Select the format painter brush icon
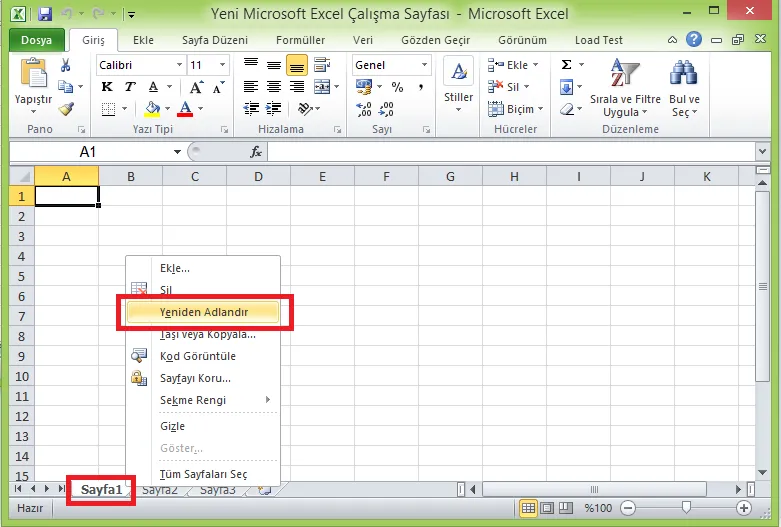The width and height of the screenshot is (781, 527). tap(66, 109)
